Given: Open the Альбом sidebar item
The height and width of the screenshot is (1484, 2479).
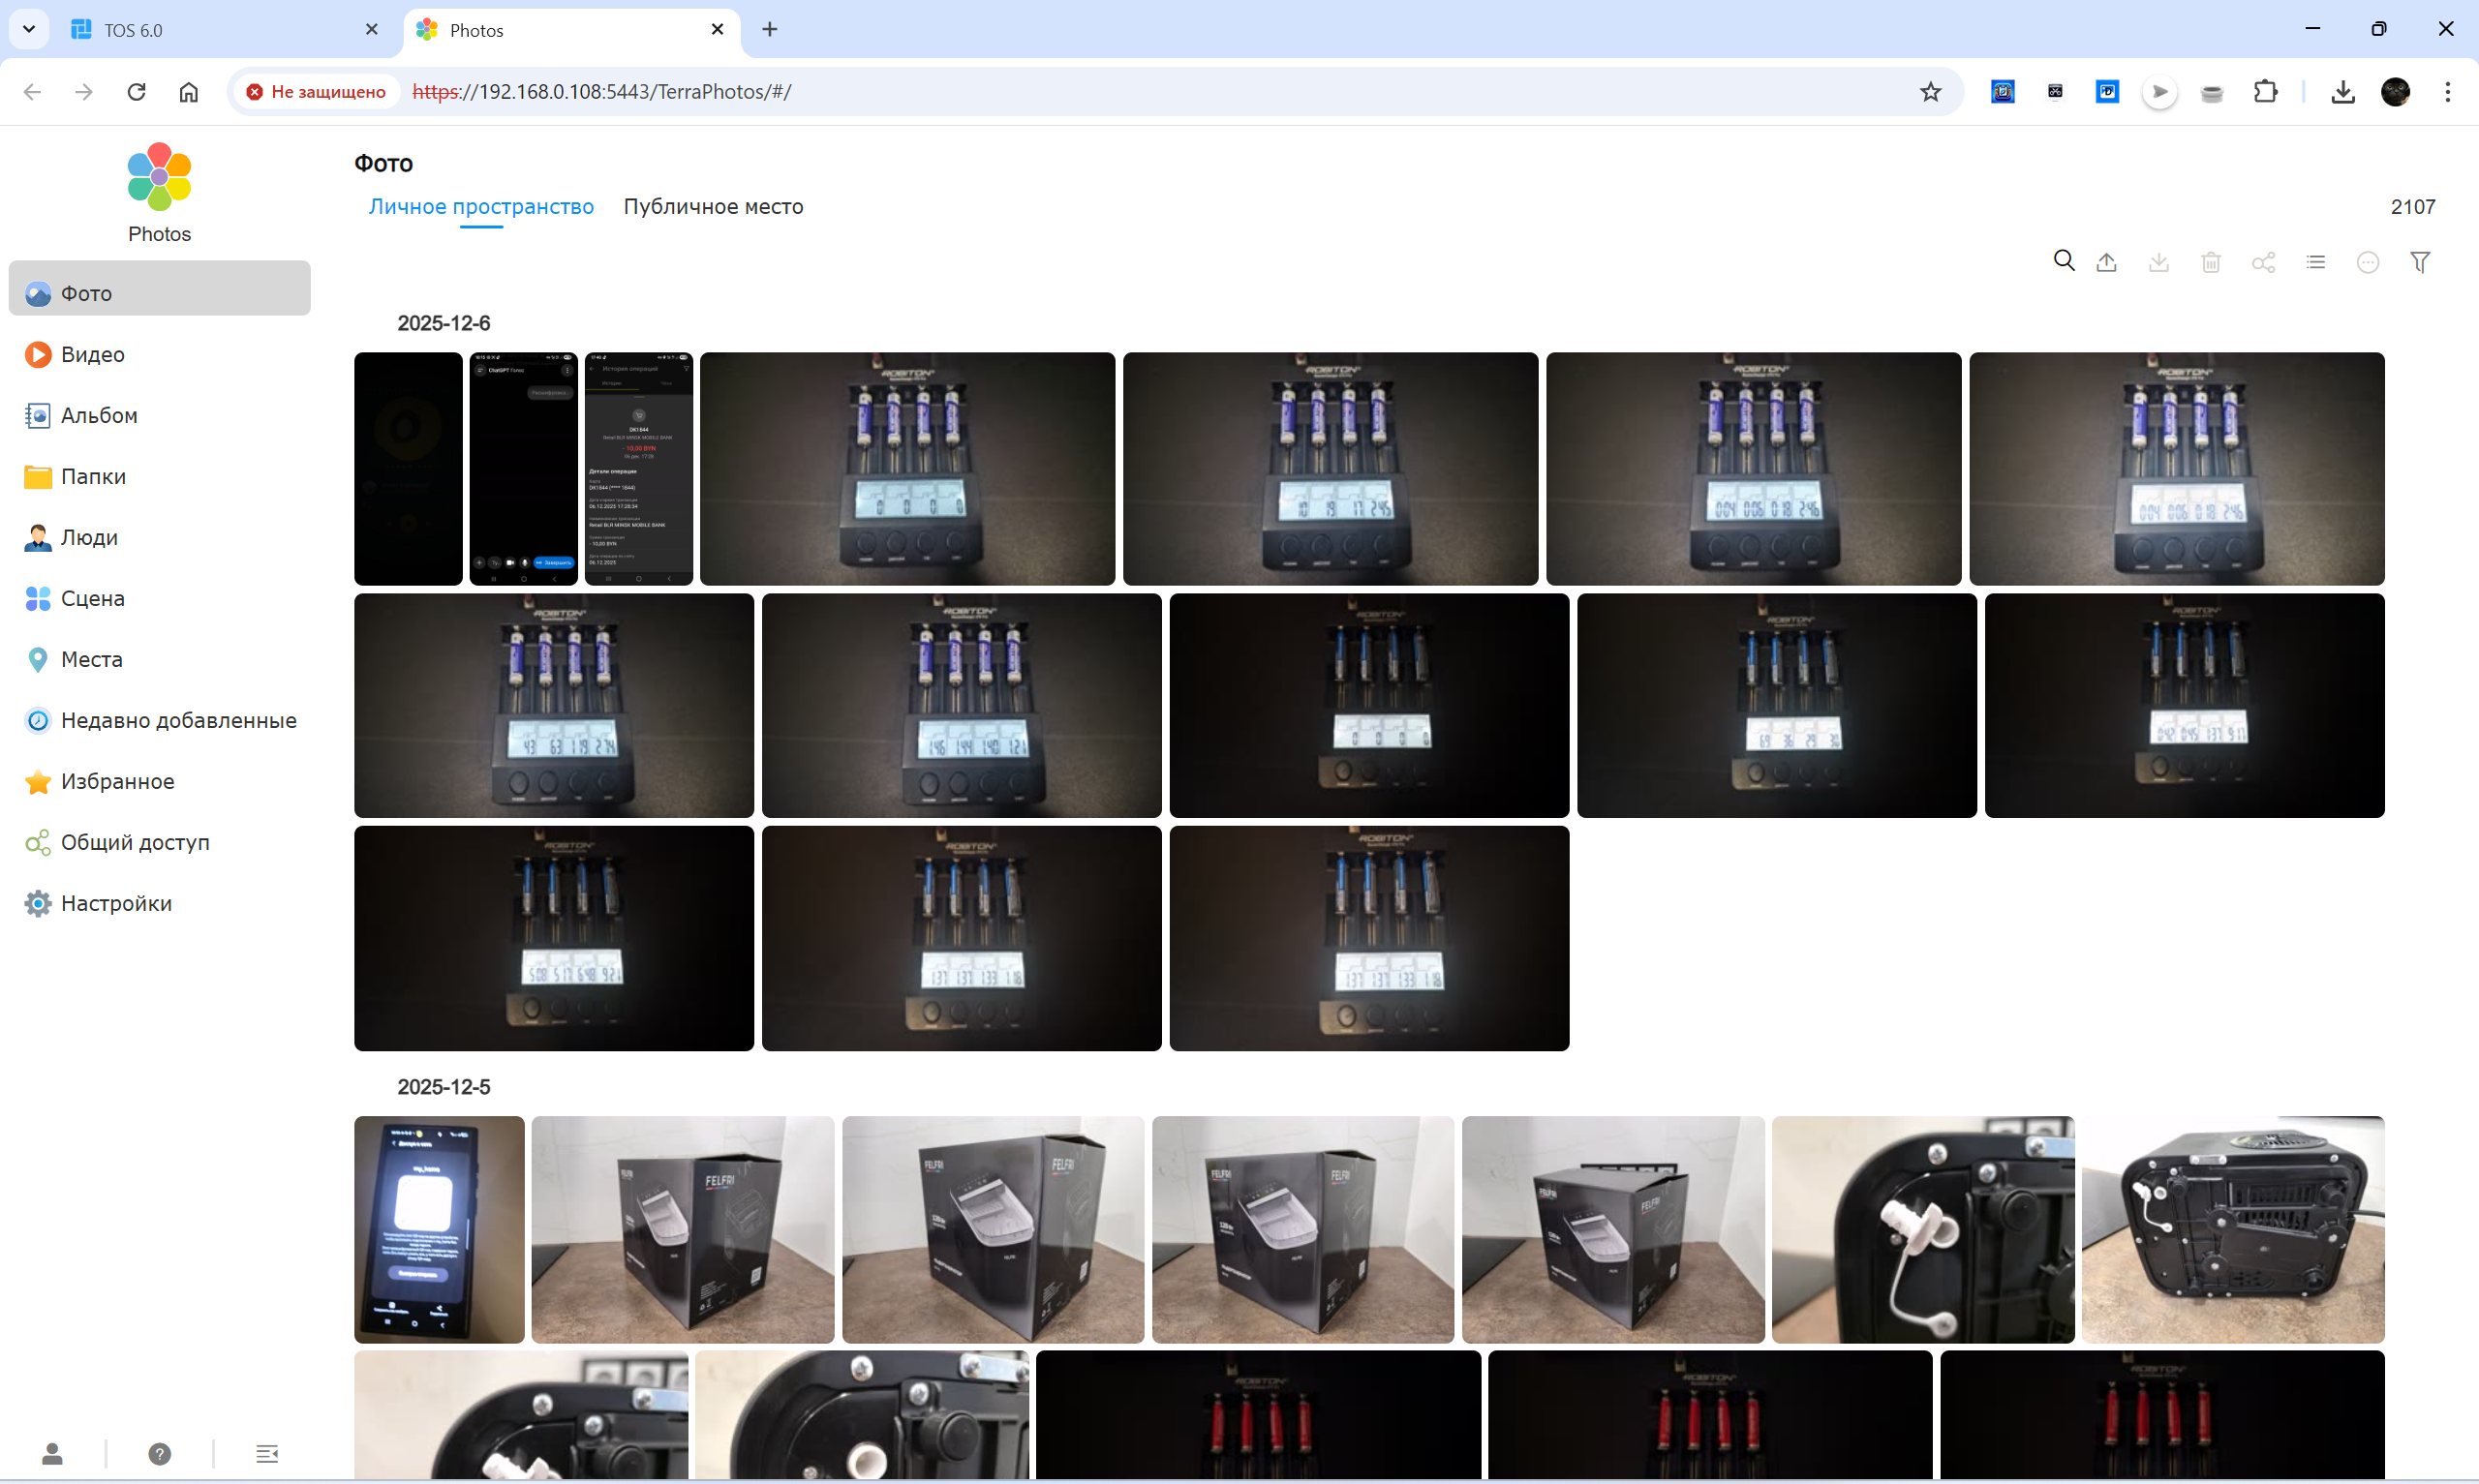Looking at the screenshot, I should pos(98,415).
